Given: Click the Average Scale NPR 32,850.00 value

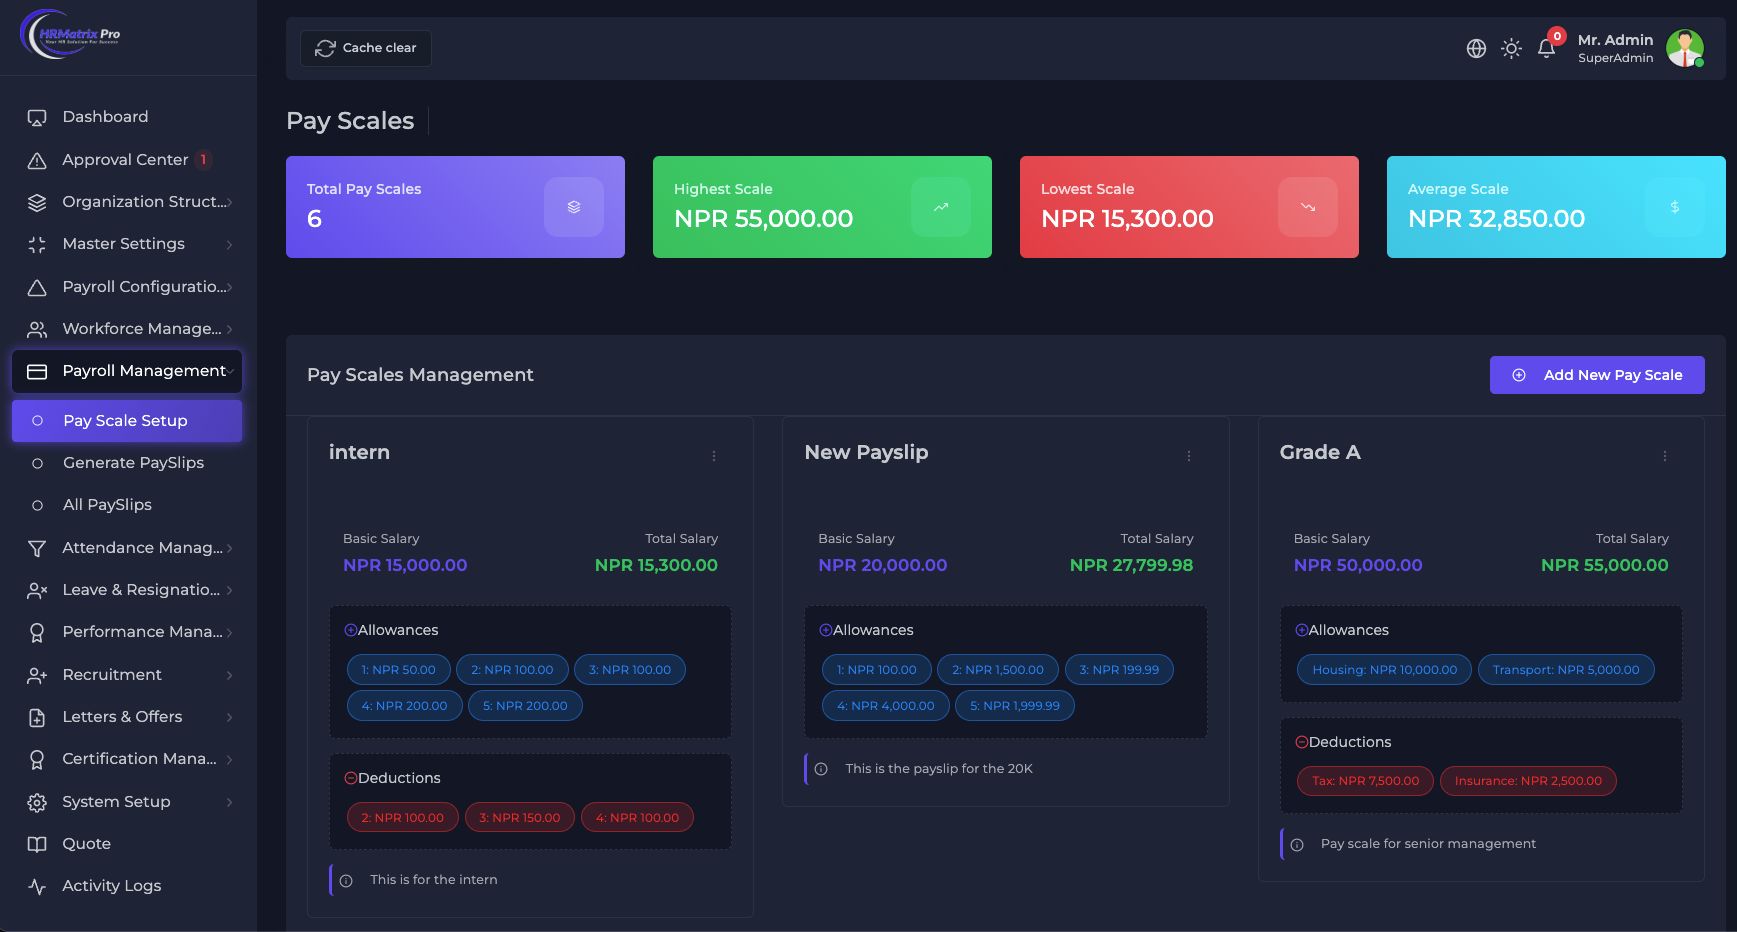Looking at the screenshot, I should point(1496,219).
